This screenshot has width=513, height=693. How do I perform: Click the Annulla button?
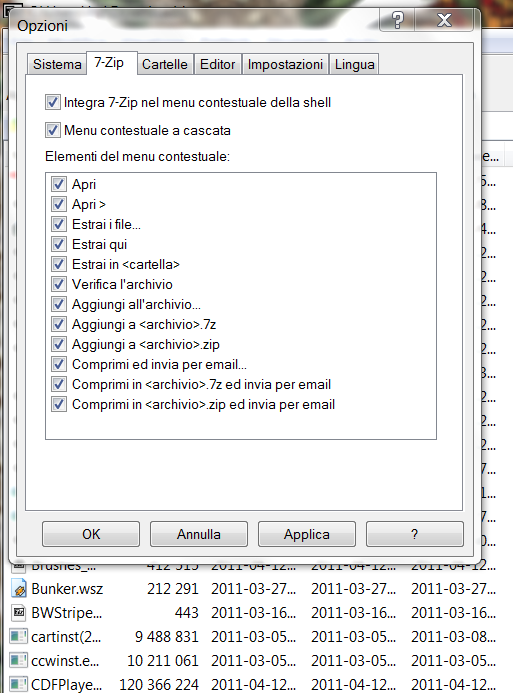point(199,534)
